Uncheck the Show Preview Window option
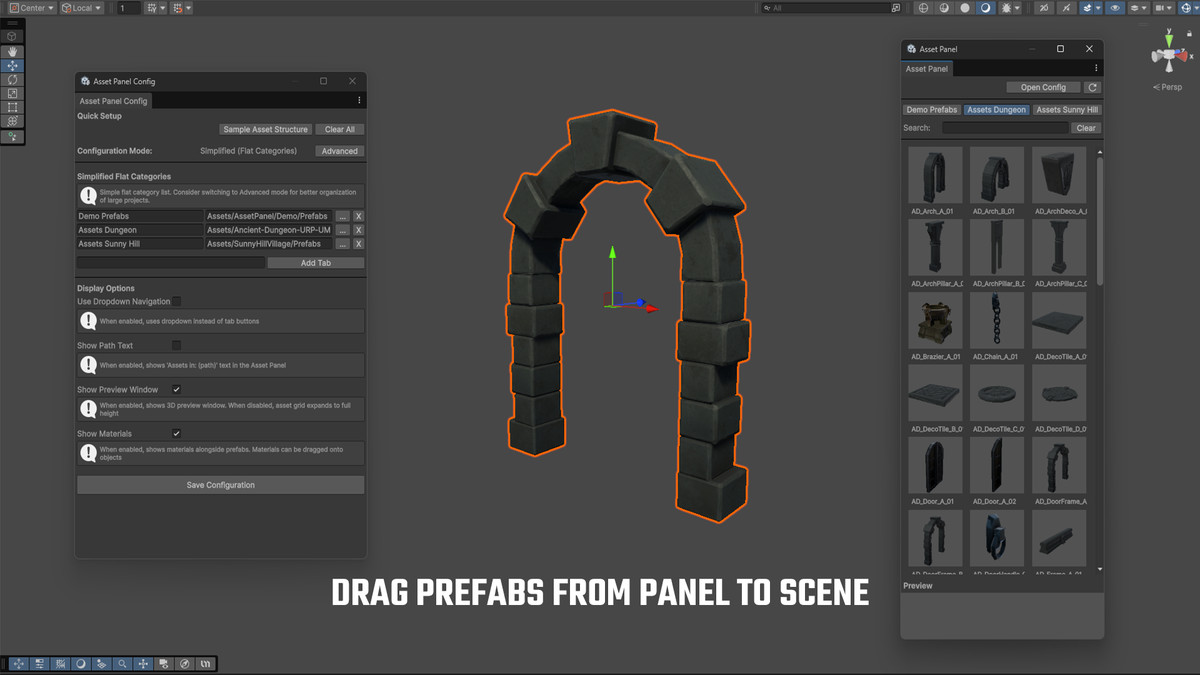Image resolution: width=1200 pixels, height=675 pixels. pos(176,389)
